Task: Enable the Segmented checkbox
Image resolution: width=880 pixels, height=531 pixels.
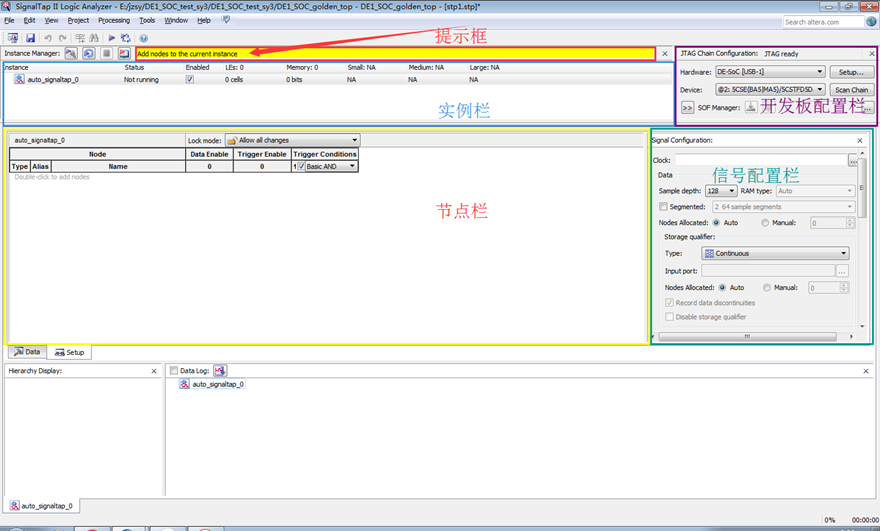Action: click(663, 207)
